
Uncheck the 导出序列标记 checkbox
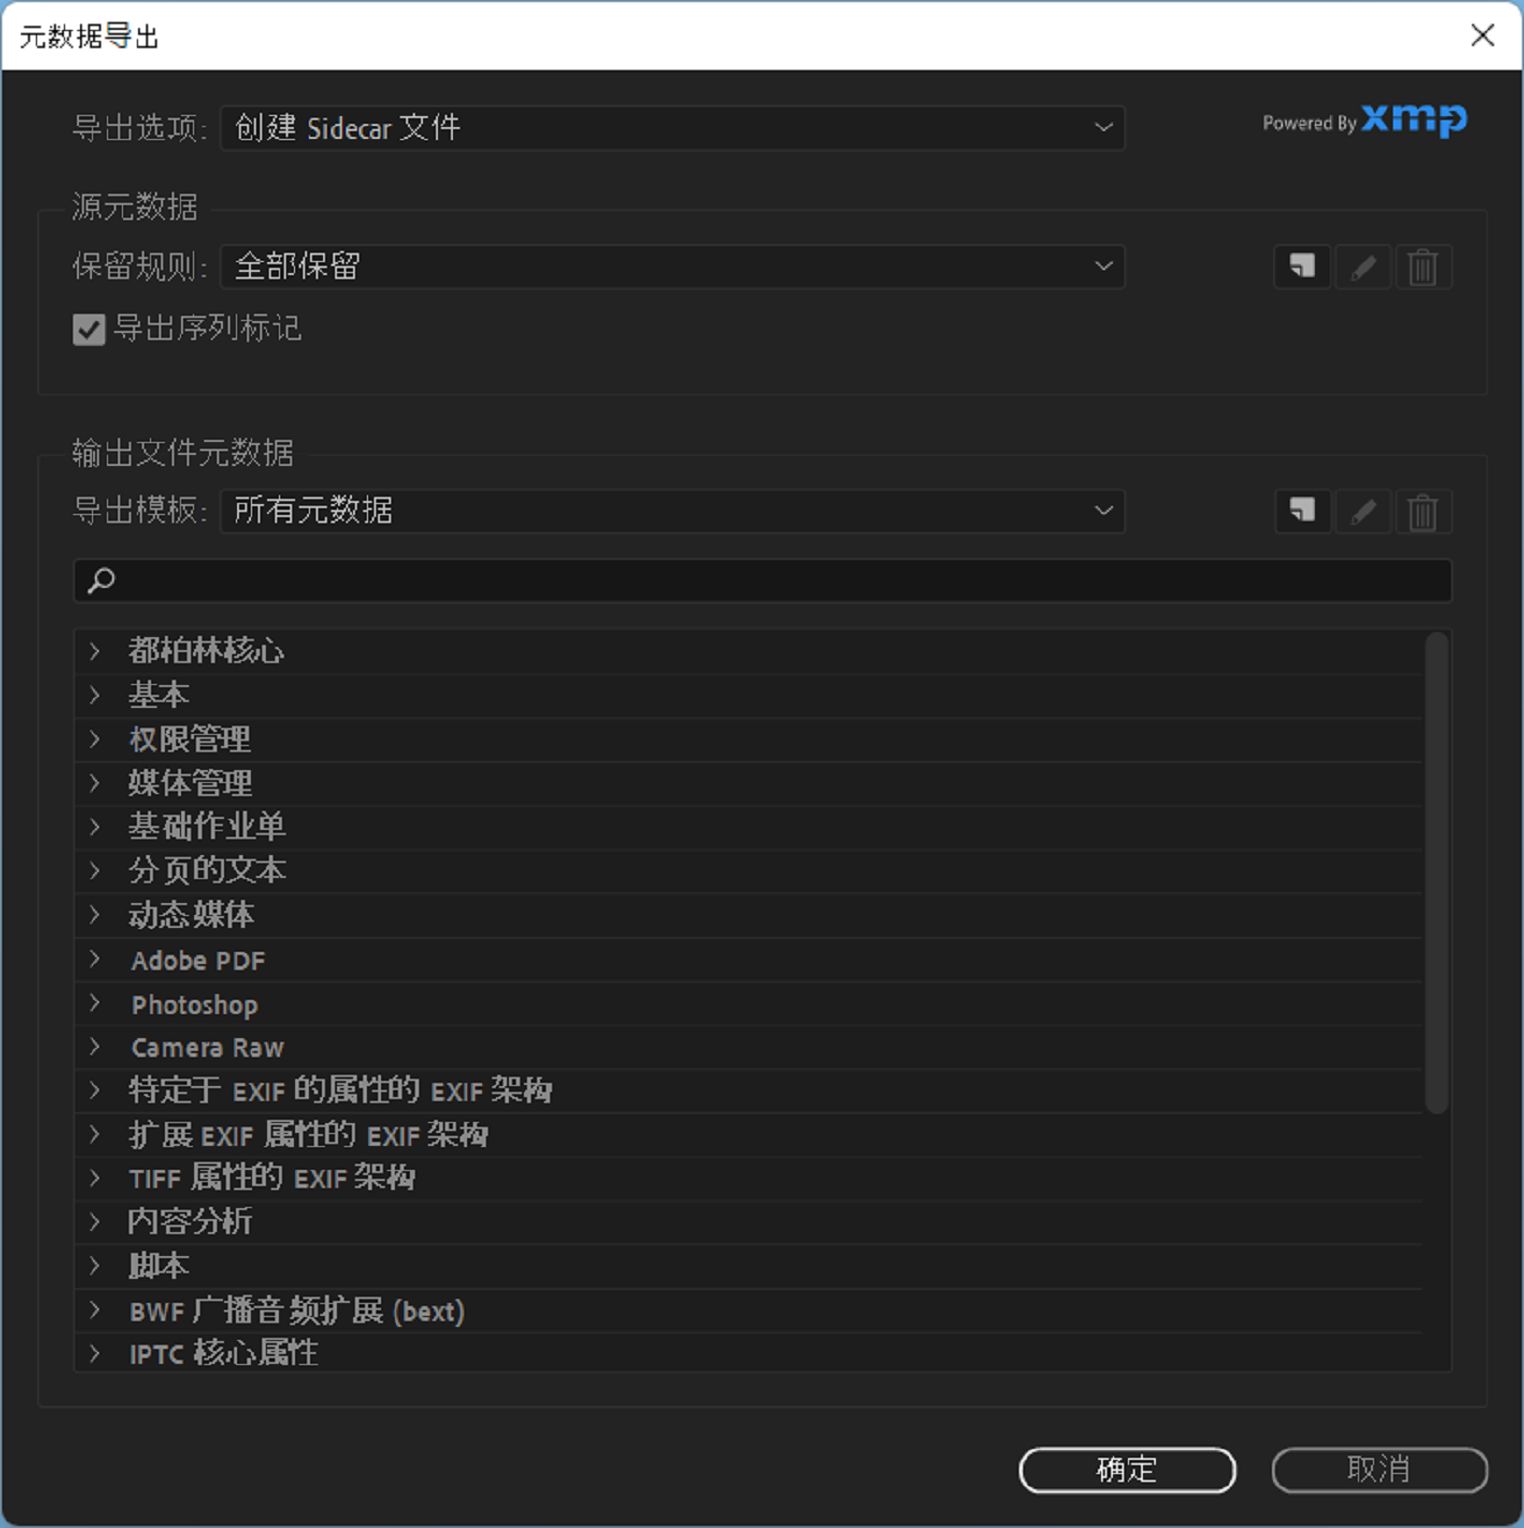tap(89, 330)
